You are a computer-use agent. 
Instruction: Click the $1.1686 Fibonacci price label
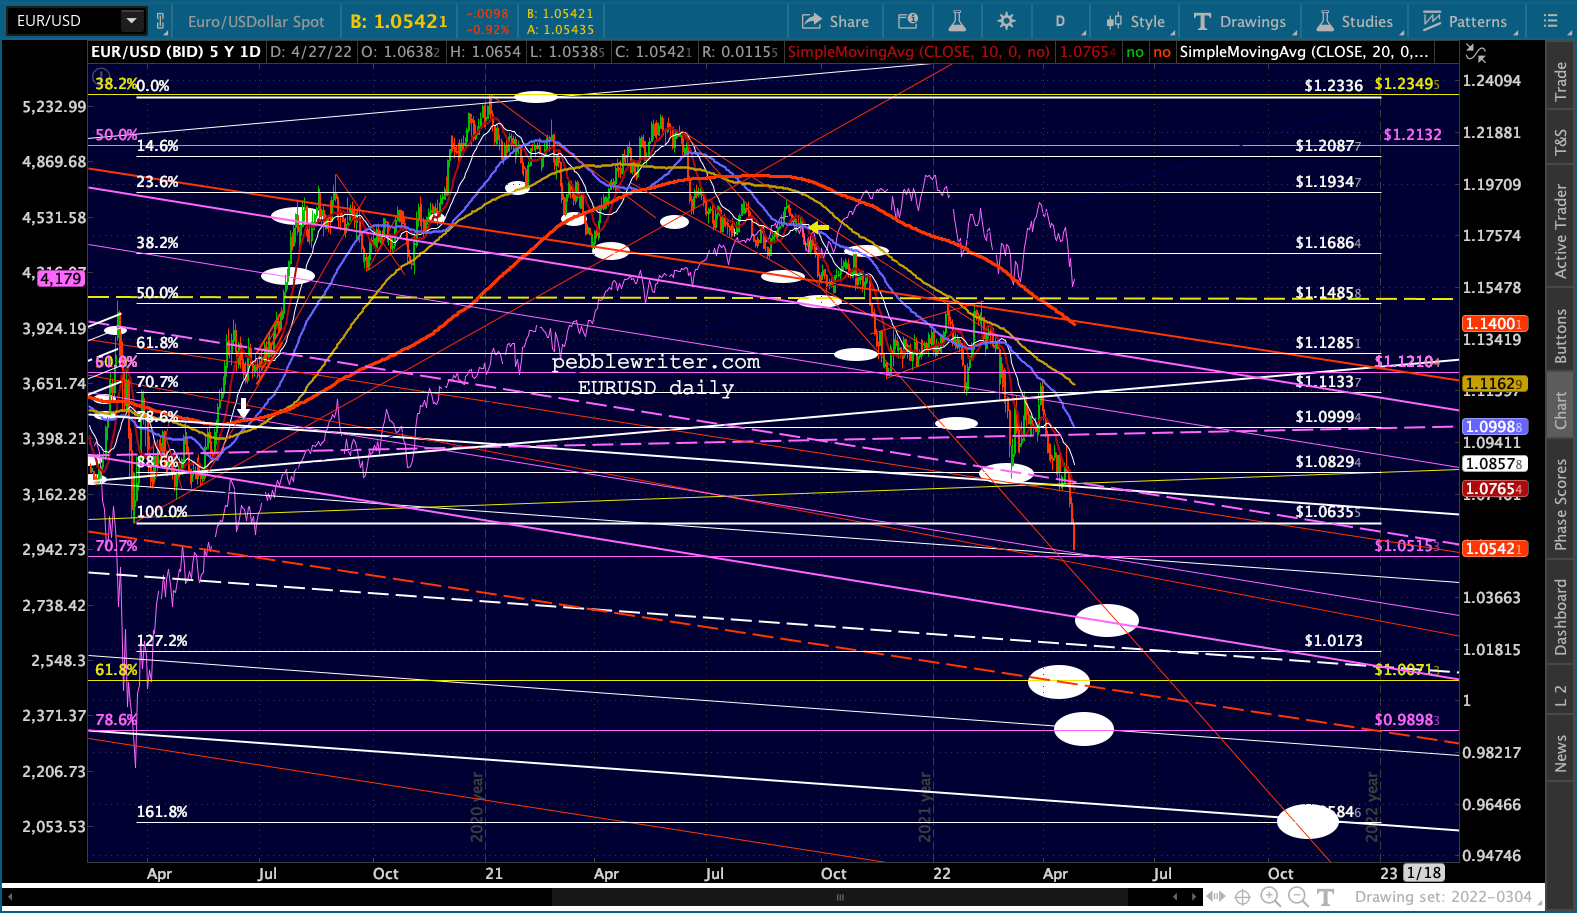click(1328, 243)
